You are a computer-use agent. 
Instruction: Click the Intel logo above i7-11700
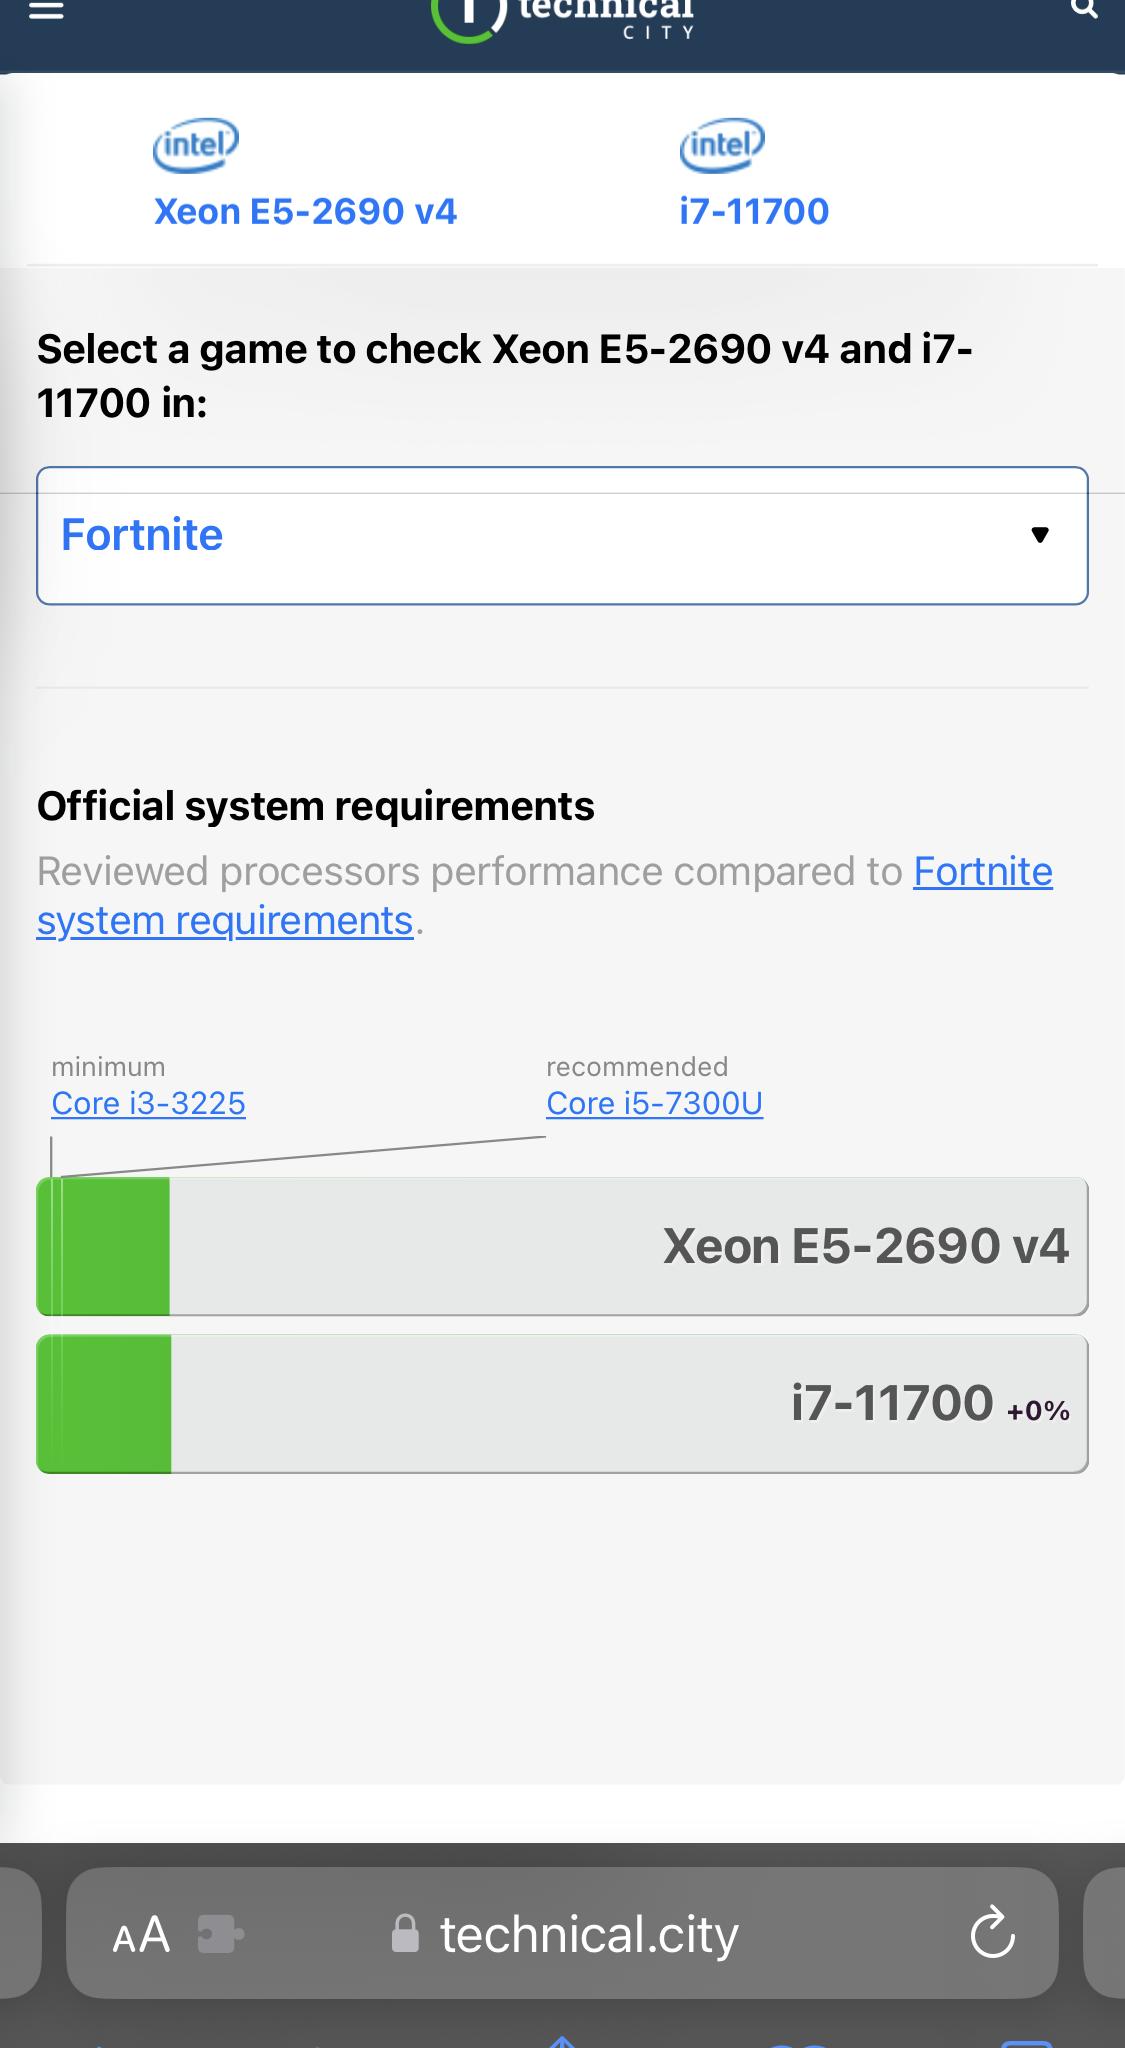coord(721,145)
